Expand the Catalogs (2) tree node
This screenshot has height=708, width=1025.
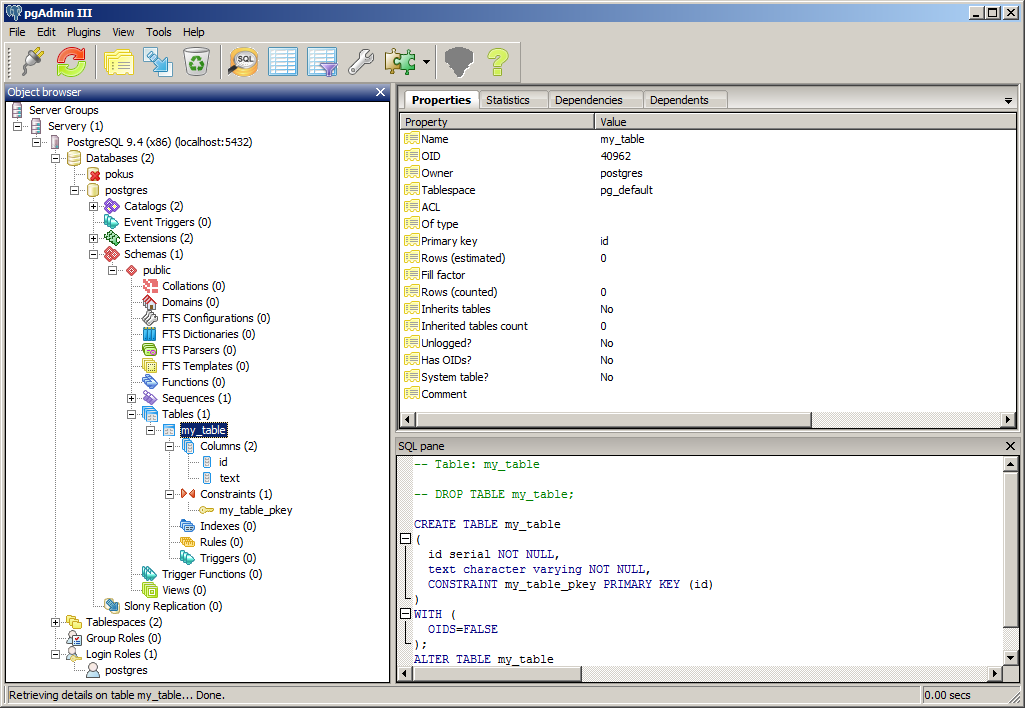coord(94,206)
